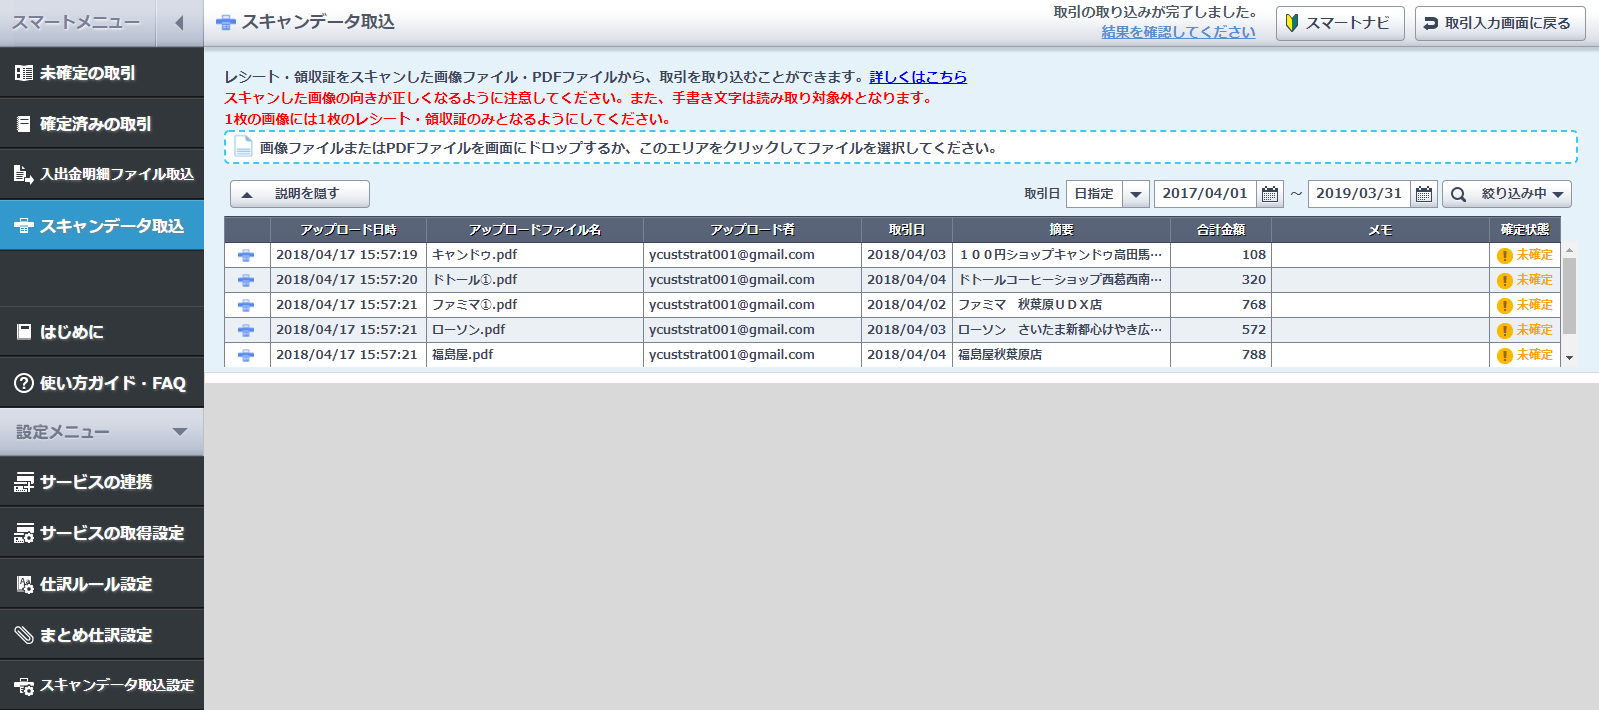The width and height of the screenshot is (1599, 710).
Task: Click 未確定 status in 福島屋.pdf row
Action: 1525,355
